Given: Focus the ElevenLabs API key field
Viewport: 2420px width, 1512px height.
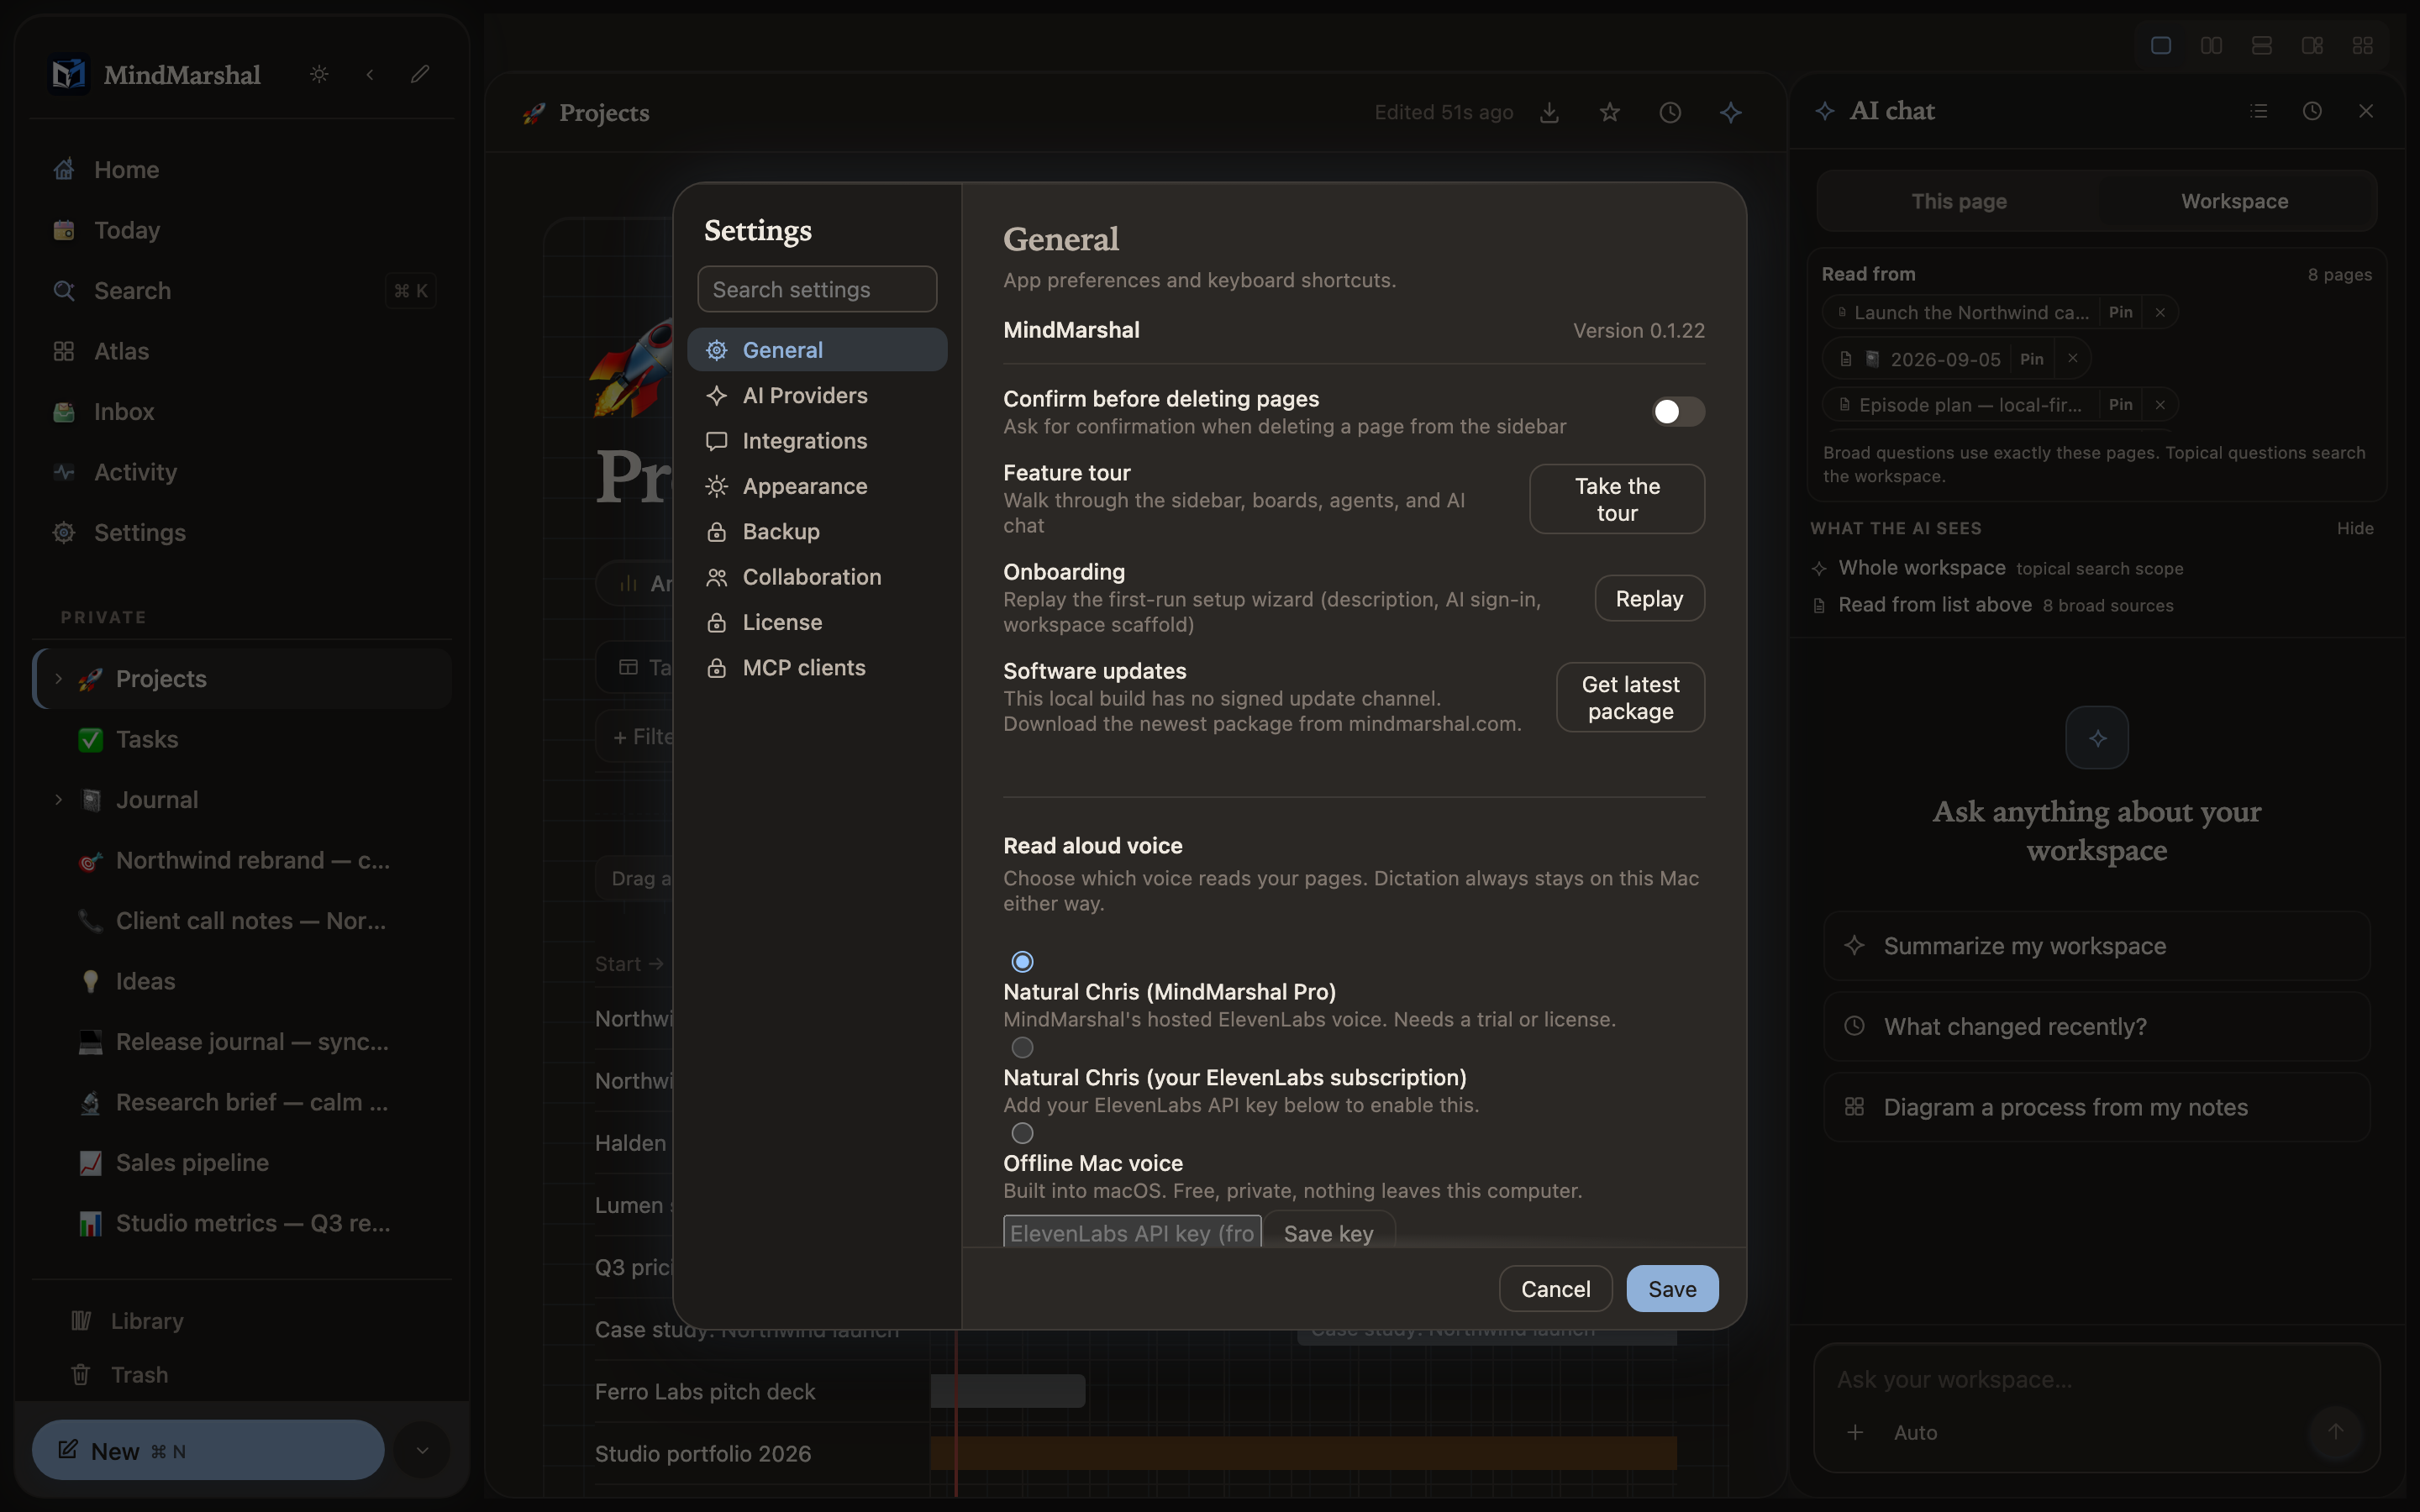Looking at the screenshot, I should 1132,1232.
